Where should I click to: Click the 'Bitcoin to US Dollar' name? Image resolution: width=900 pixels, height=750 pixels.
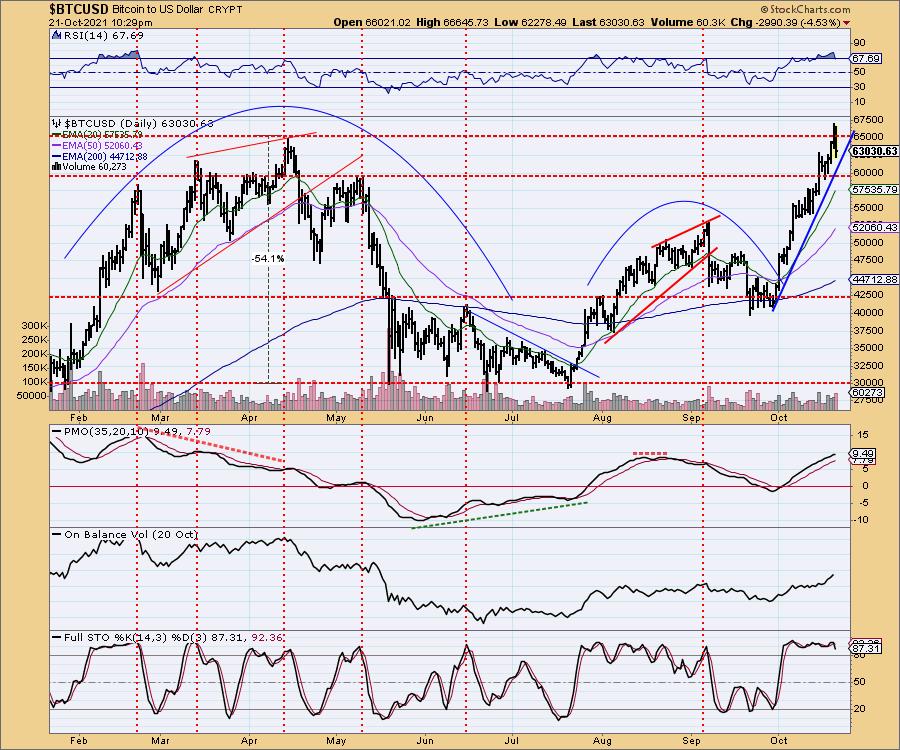coord(157,10)
